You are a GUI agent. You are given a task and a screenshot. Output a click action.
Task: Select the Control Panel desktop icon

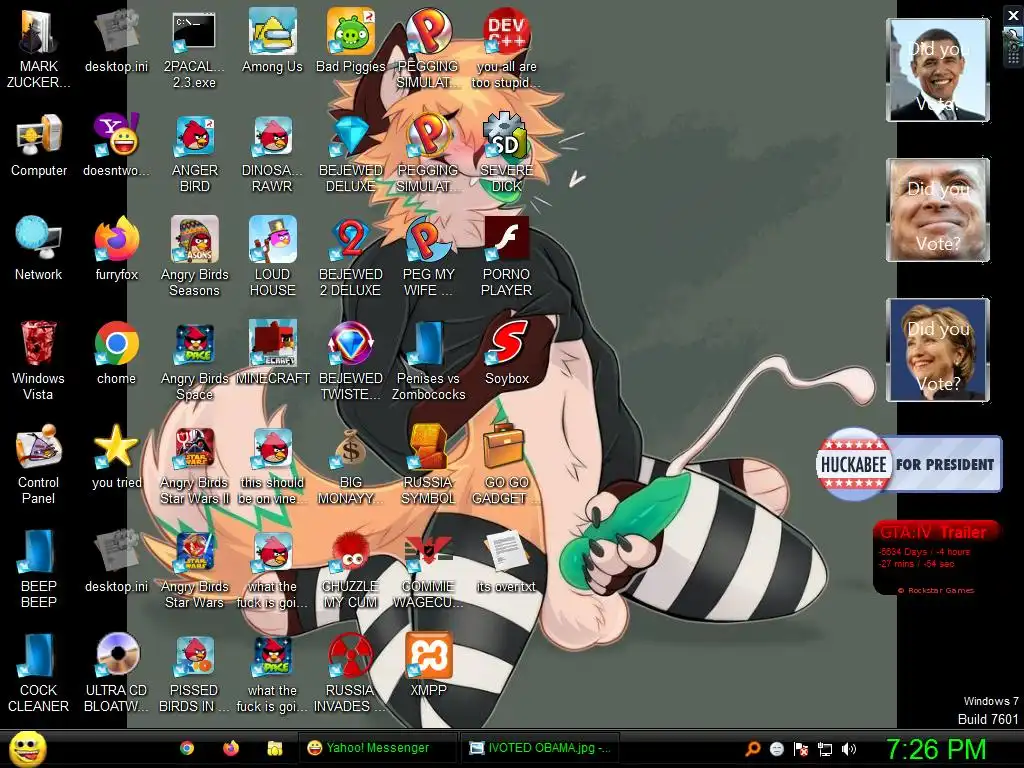tap(39, 464)
